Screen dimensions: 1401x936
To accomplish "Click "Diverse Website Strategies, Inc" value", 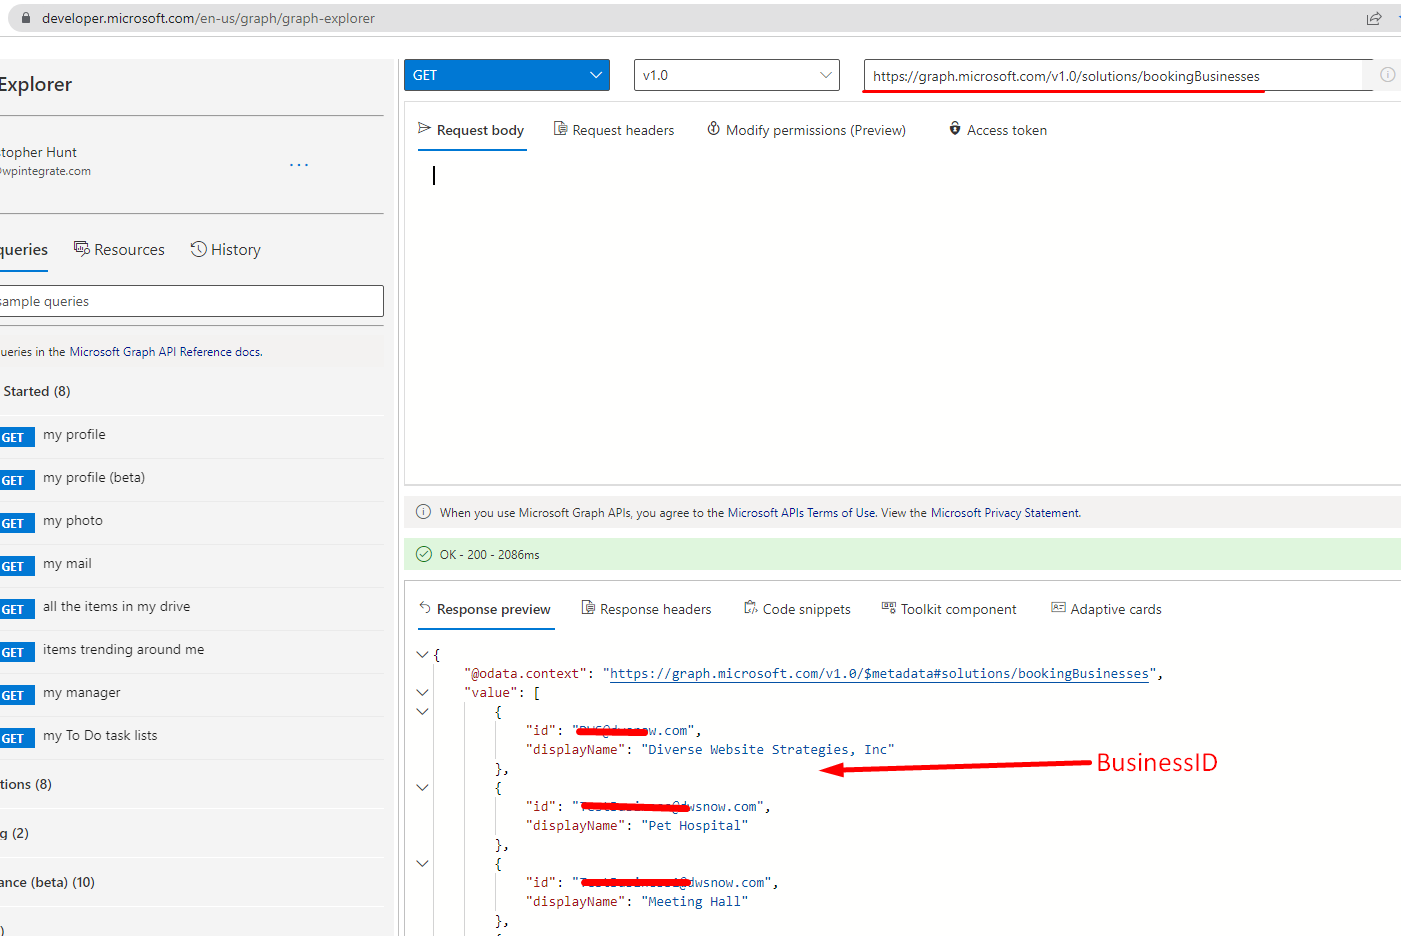I will (767, 750).
